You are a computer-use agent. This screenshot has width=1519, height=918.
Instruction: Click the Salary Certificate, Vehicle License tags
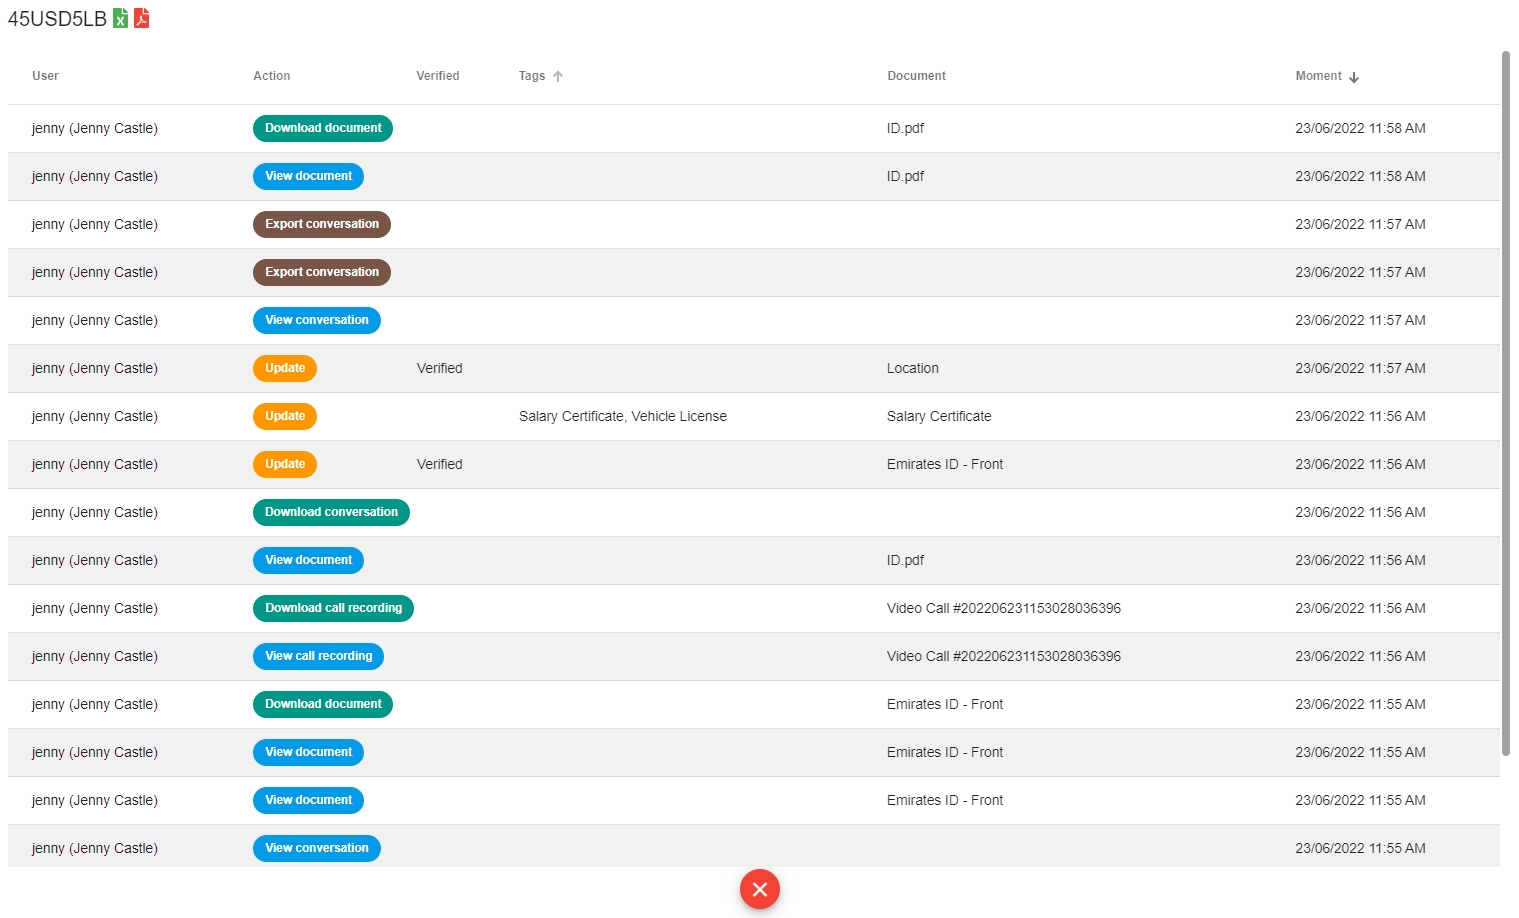click(622, 416)
